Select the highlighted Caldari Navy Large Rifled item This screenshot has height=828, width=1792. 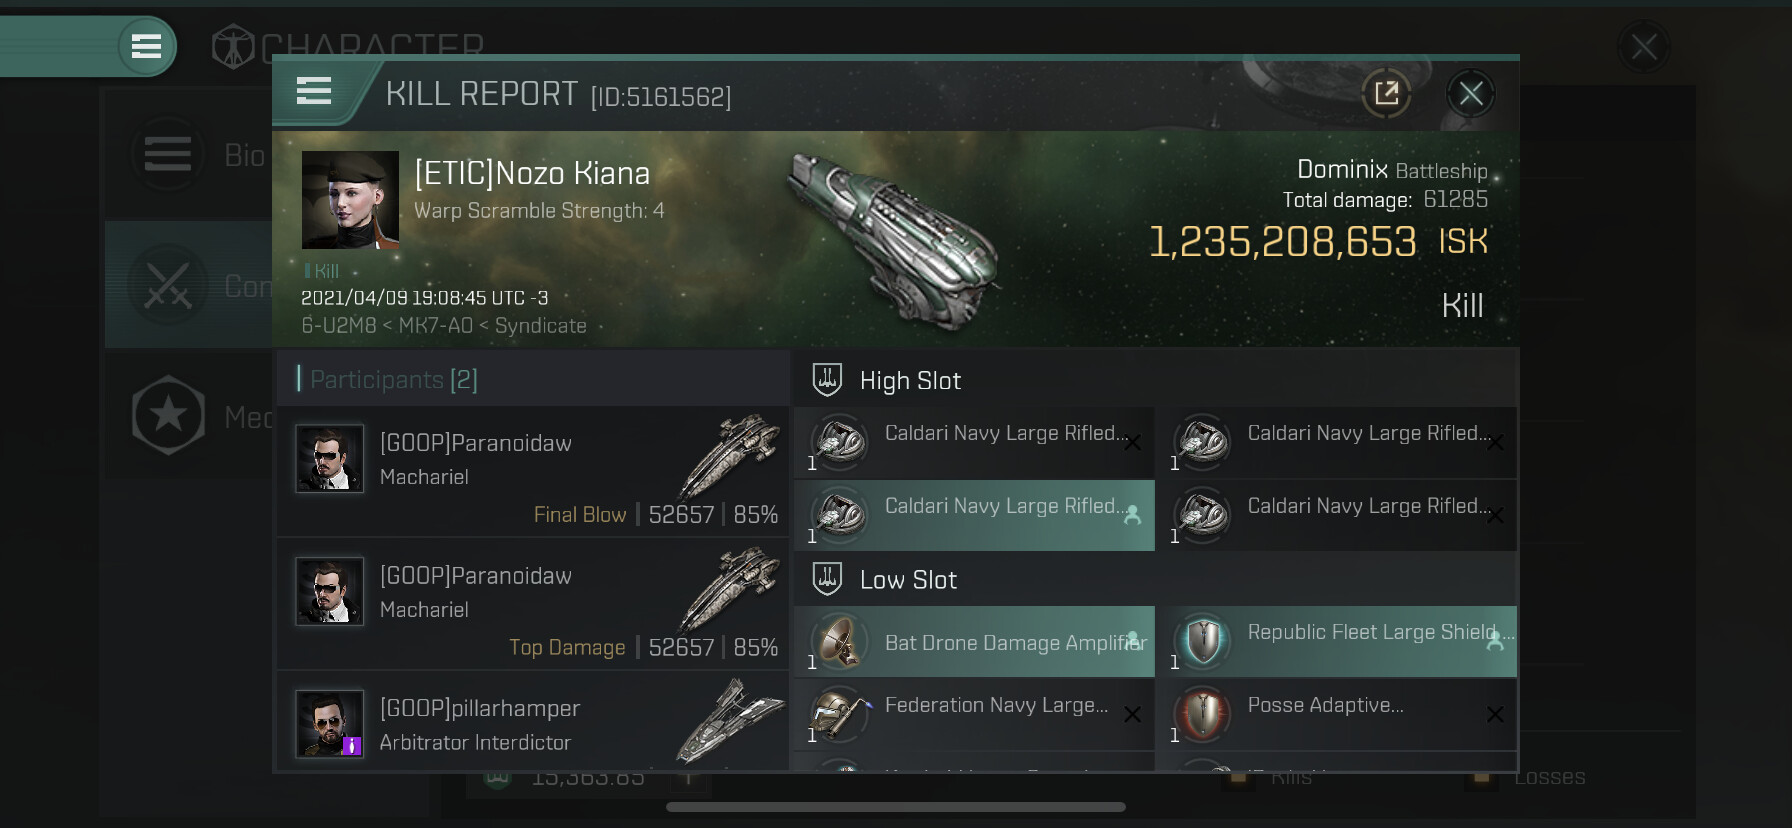(974, 516)
